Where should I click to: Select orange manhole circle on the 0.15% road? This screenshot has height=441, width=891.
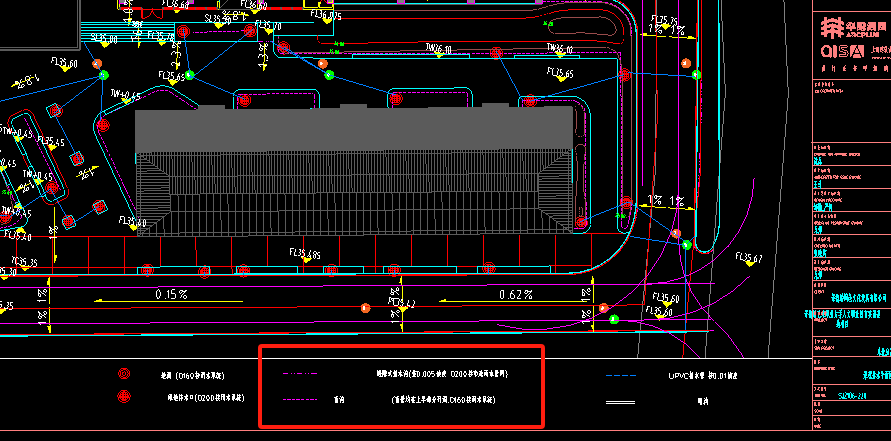point(365,308)
